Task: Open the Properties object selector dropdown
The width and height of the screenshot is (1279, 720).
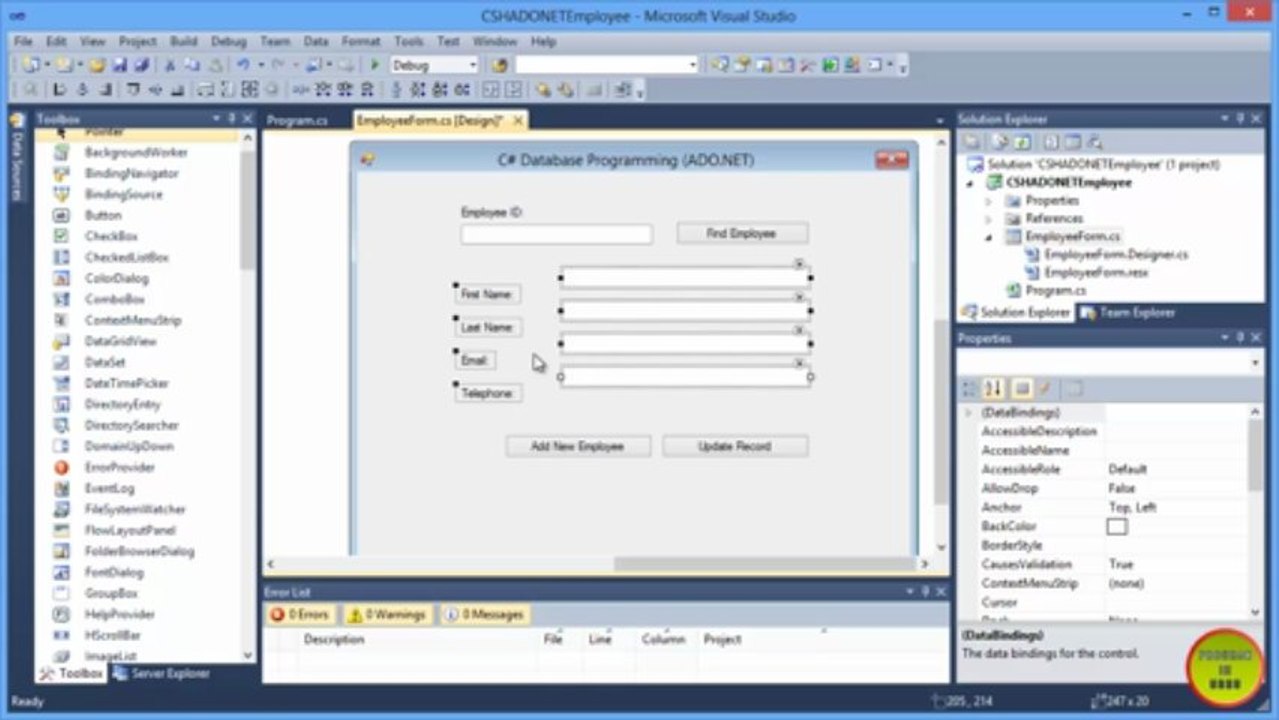Action: 1256,363
